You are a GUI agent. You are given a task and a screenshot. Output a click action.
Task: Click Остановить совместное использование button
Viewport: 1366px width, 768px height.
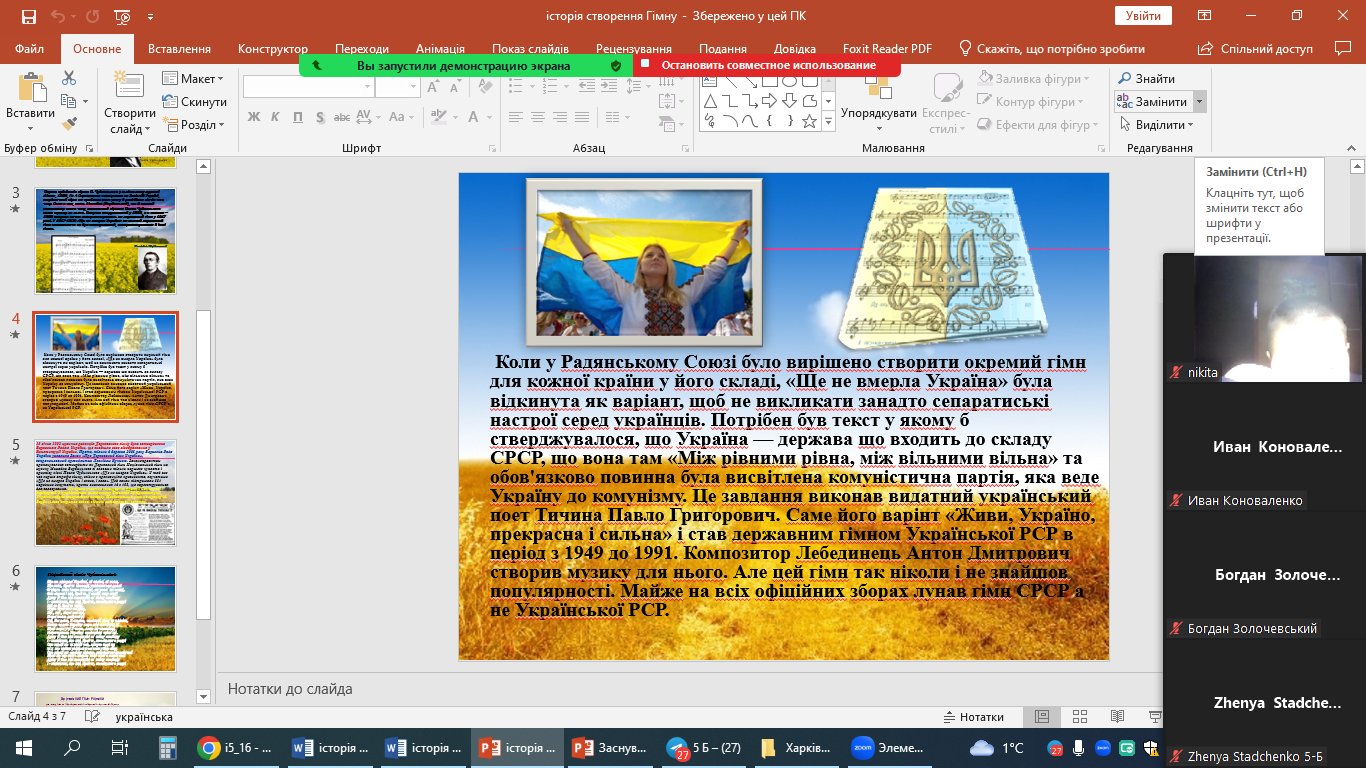tap(767, 65)
